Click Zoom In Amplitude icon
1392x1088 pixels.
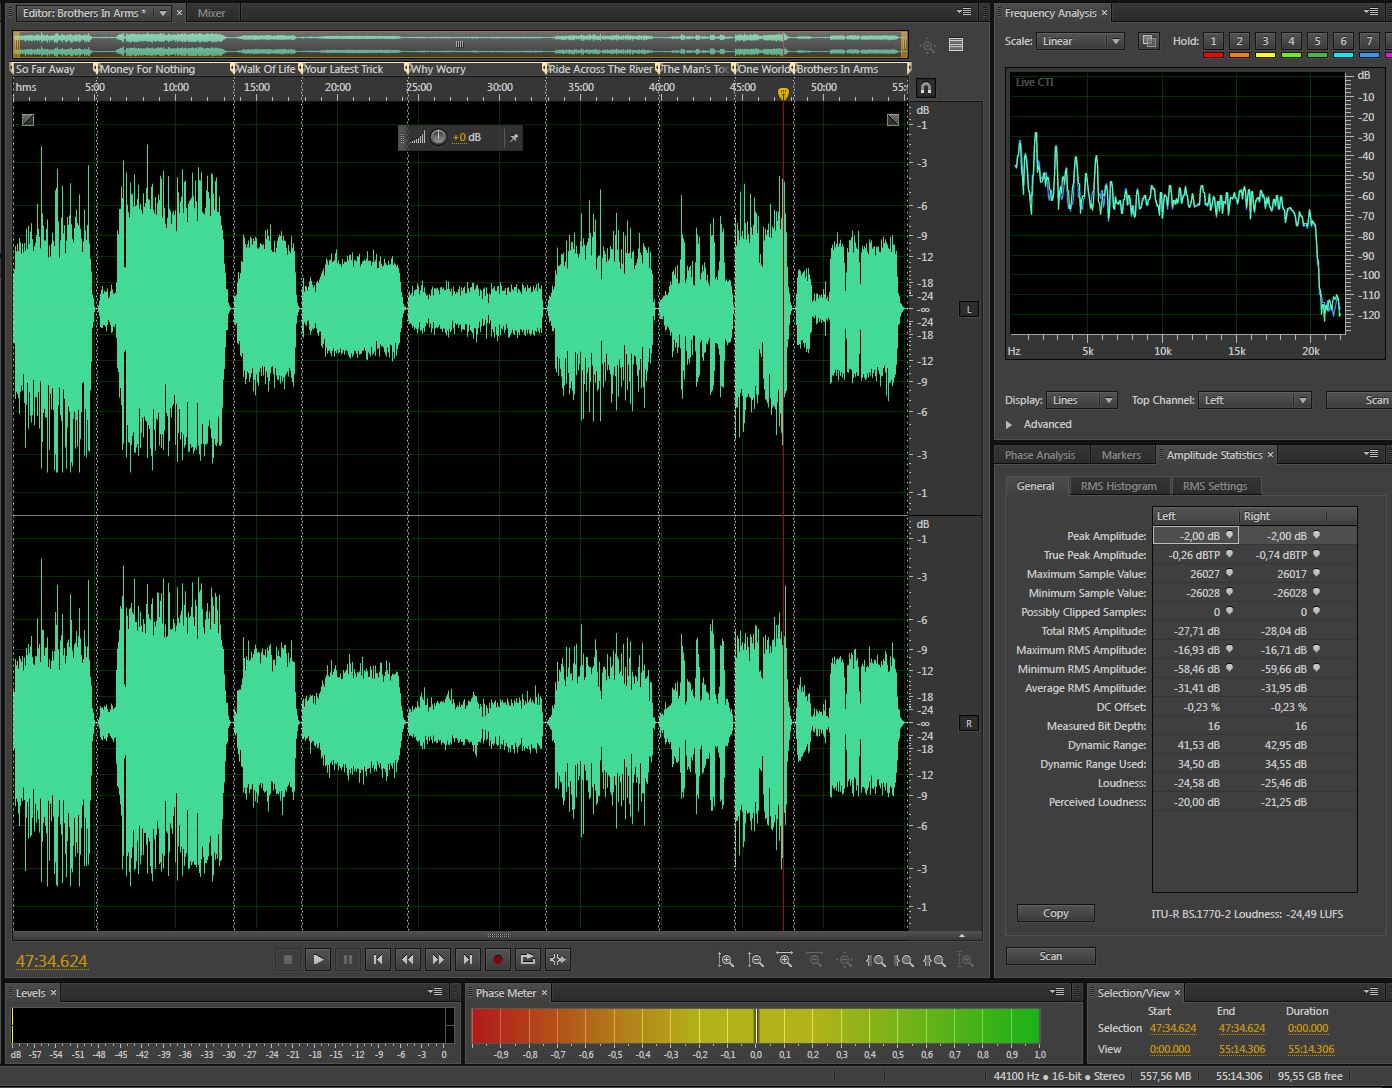[x=726, y=960]
